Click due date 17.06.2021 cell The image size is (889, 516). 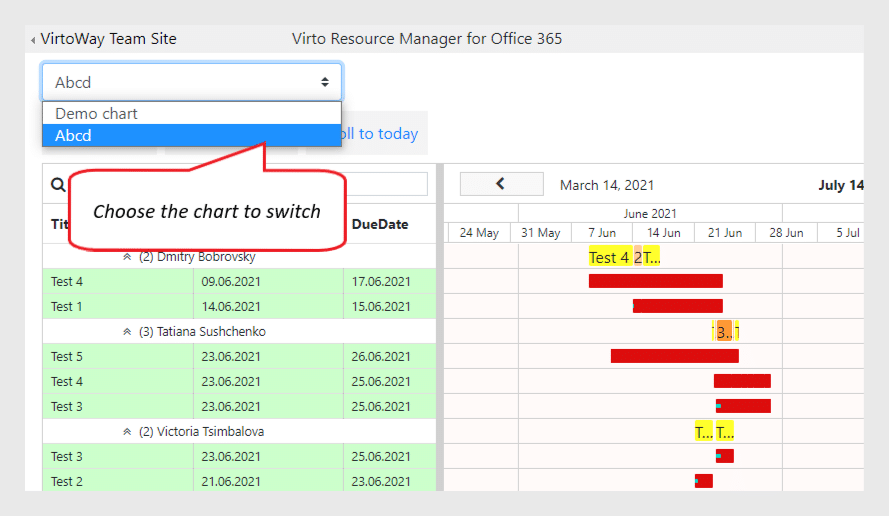[x=390, y=281]
